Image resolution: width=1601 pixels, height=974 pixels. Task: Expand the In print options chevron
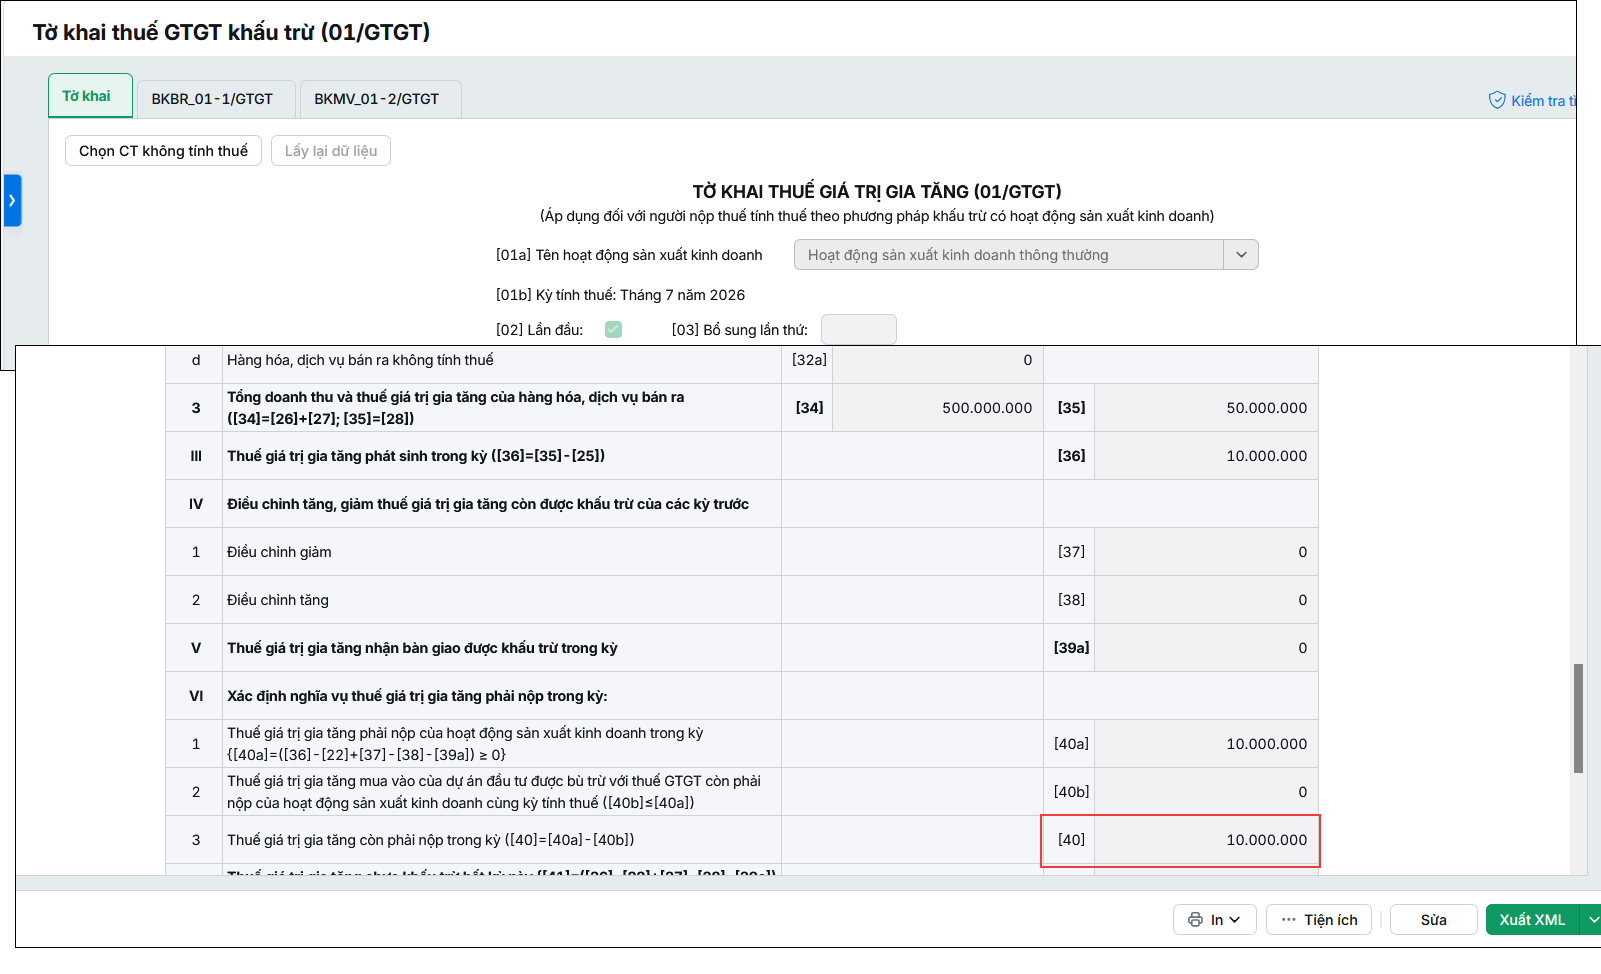click(1235, 920)
